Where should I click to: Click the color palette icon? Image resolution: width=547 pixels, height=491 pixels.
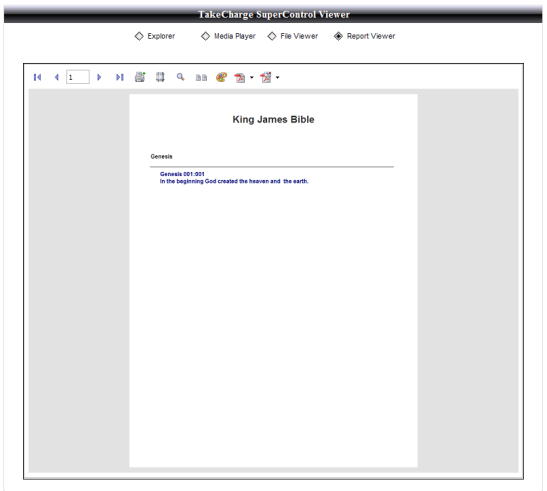(x=222, y=77)
